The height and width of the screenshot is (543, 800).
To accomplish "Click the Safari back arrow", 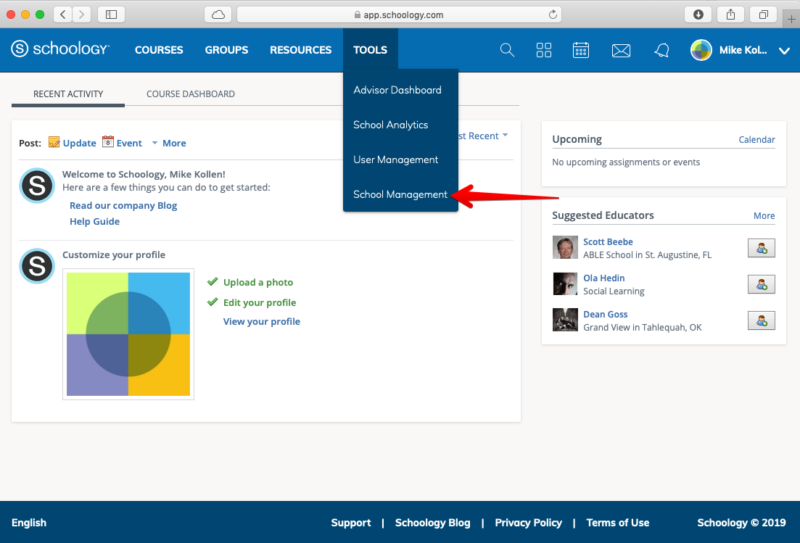I will click(63, 14).
